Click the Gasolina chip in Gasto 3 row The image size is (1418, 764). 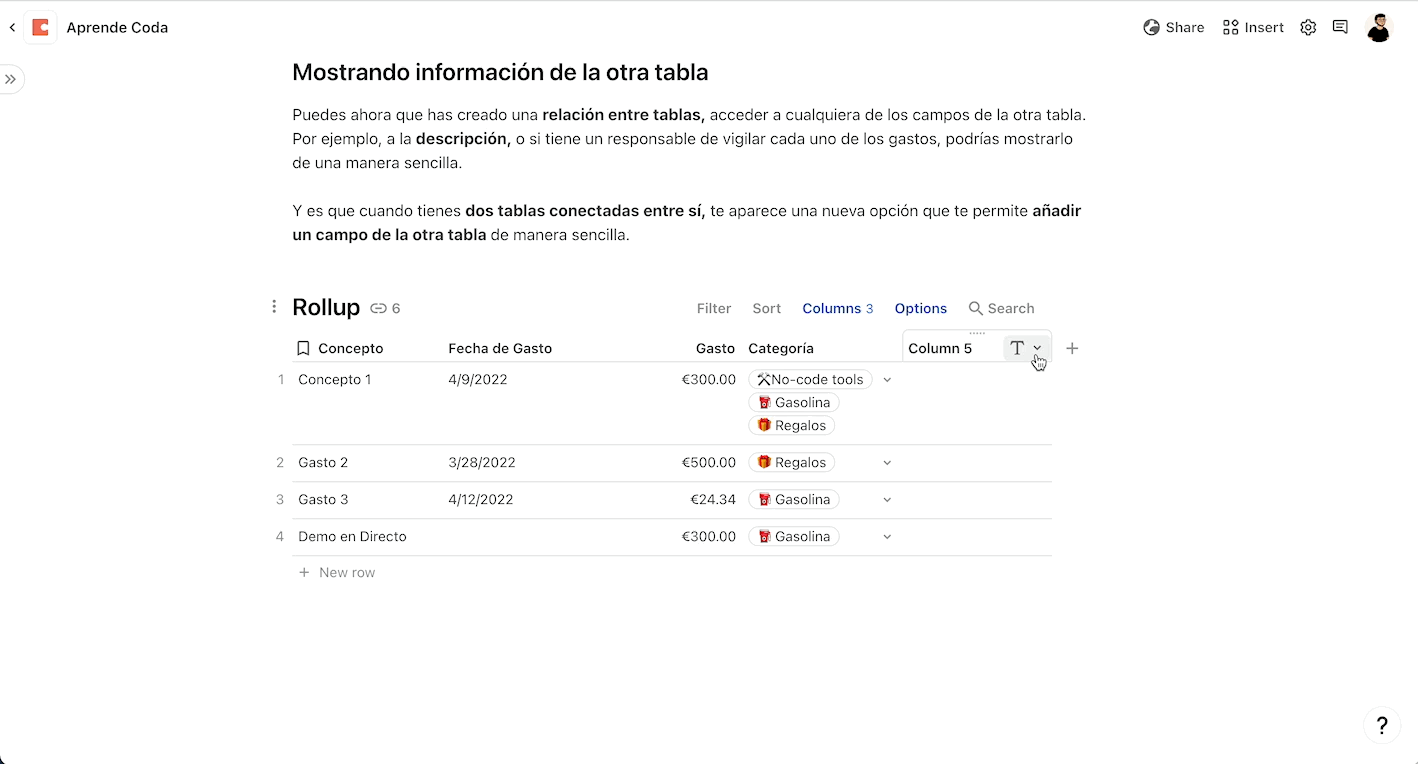[x=794, y=499]
